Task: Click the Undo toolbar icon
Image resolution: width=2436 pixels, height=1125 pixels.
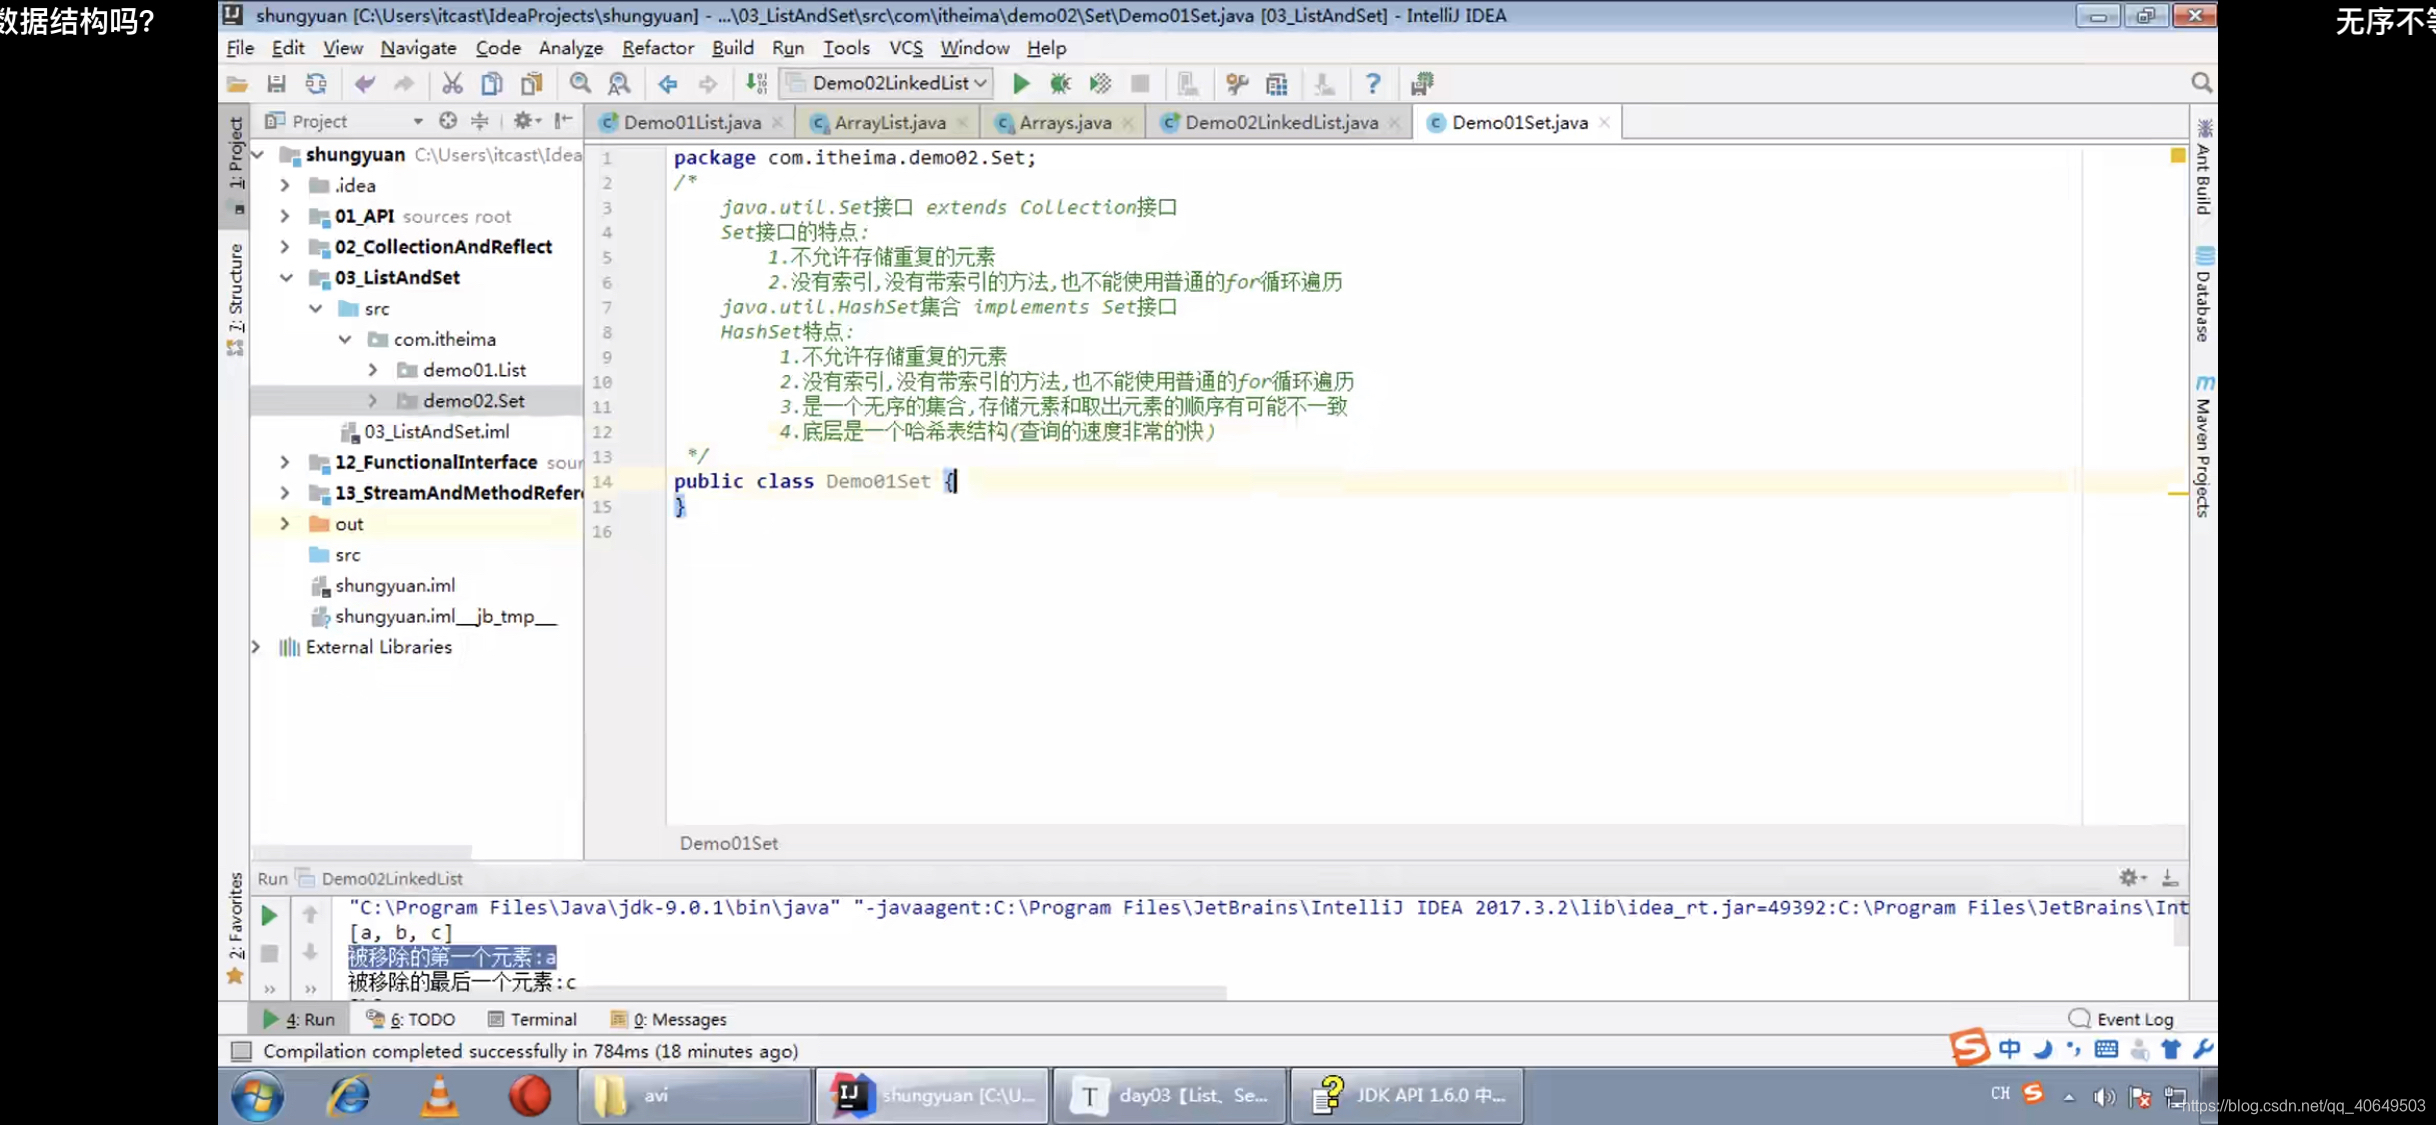Action: tap(365, 84)
